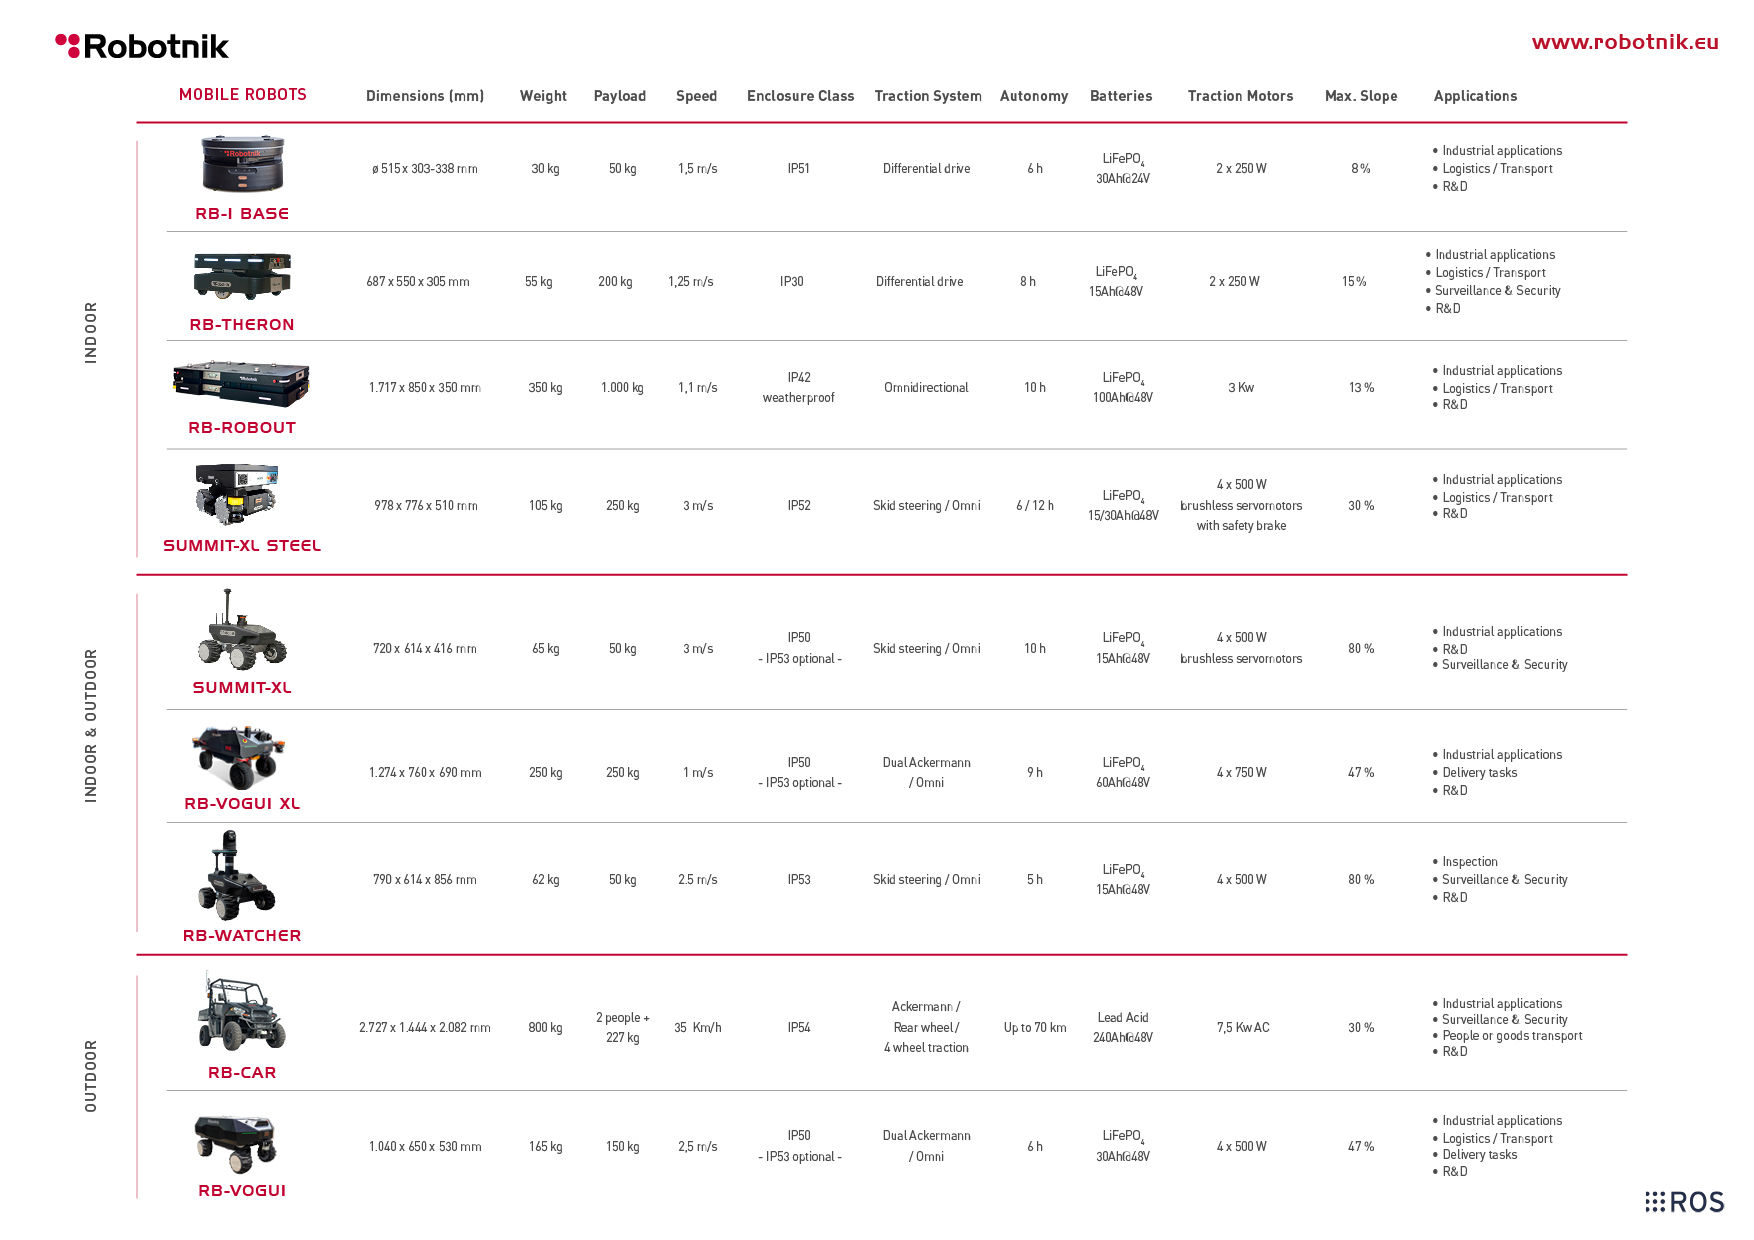Select the RB-1 BASE robot image
The width and height of the screenshot is (1754, 1240).
243,164
